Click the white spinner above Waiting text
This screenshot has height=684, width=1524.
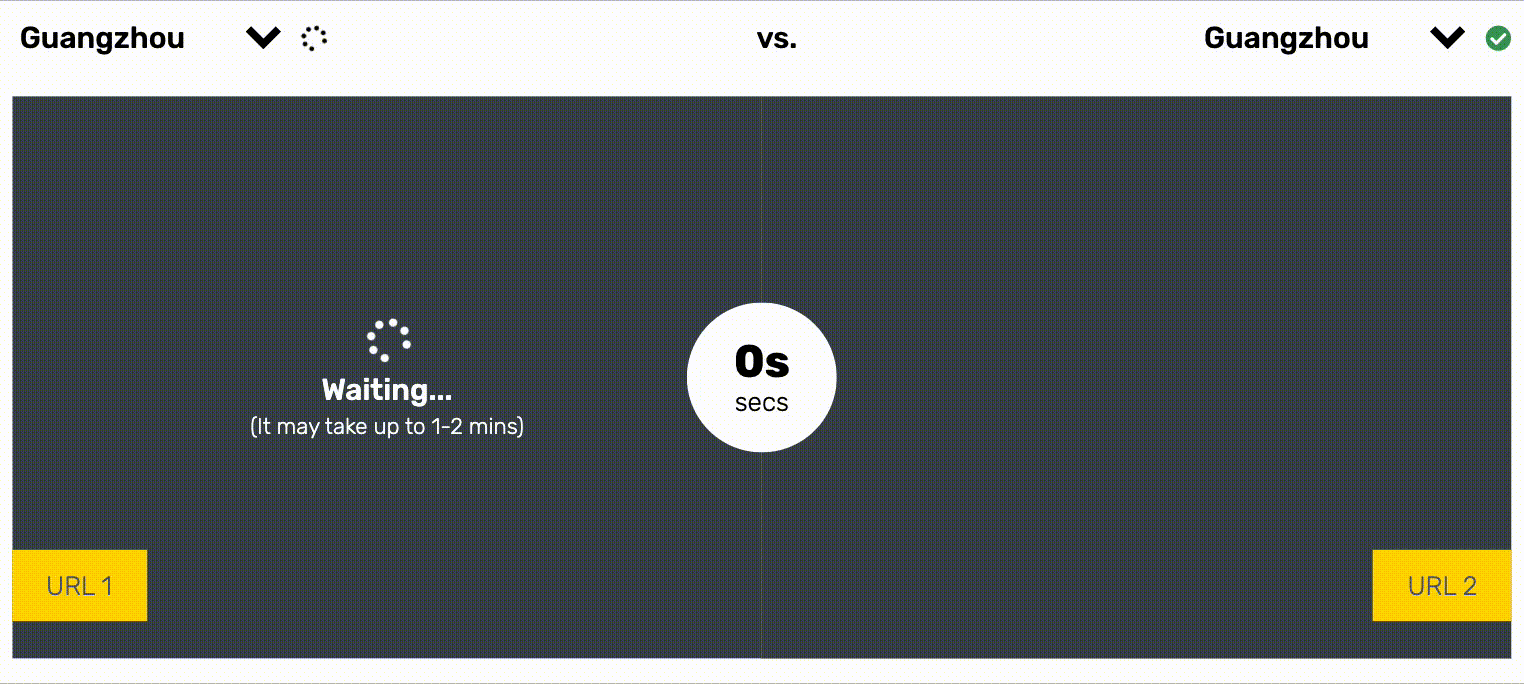(x=388, y=340)
